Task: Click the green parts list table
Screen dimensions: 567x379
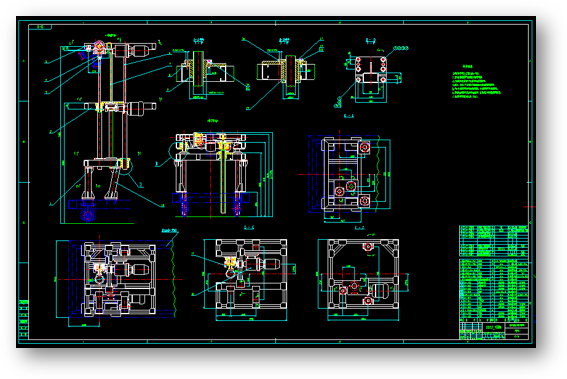Action: [494, 273]
